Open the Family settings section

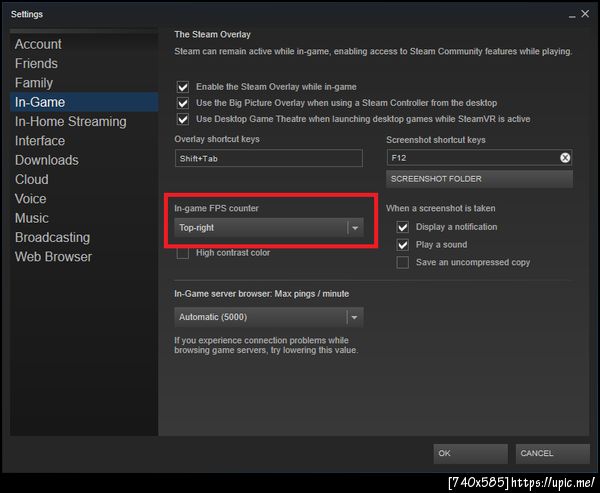click(x=84, y=83)
